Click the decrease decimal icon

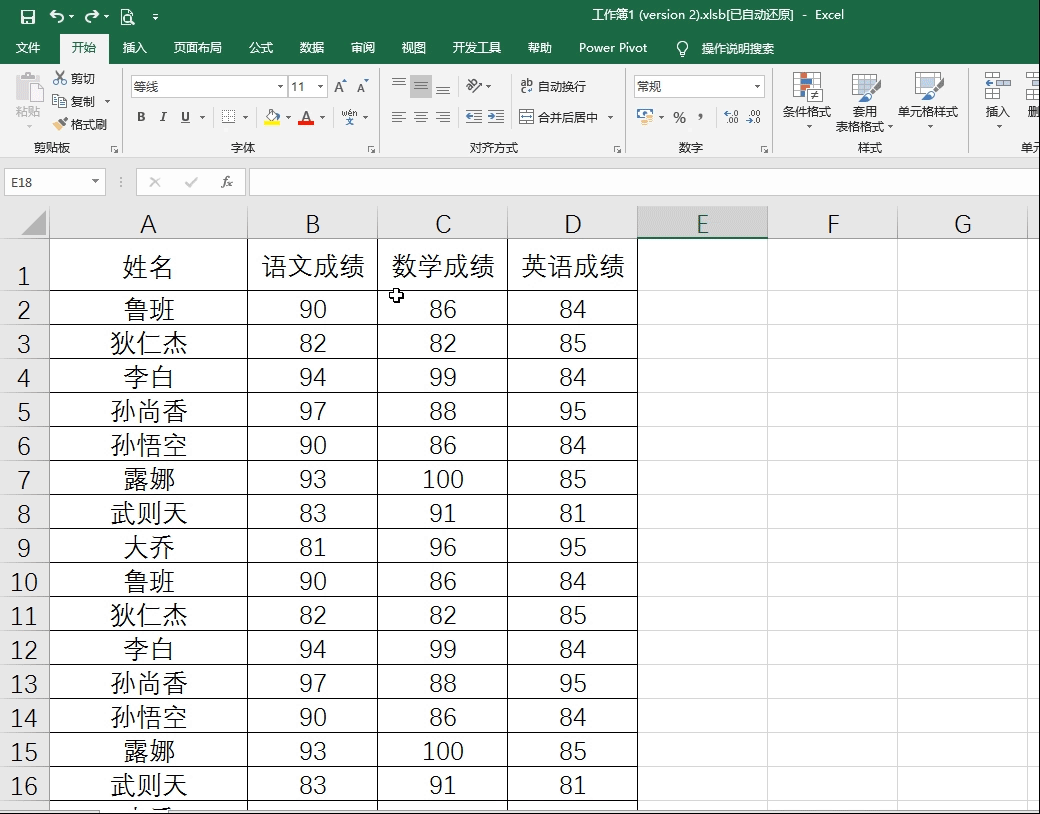[x=754, y=117]
